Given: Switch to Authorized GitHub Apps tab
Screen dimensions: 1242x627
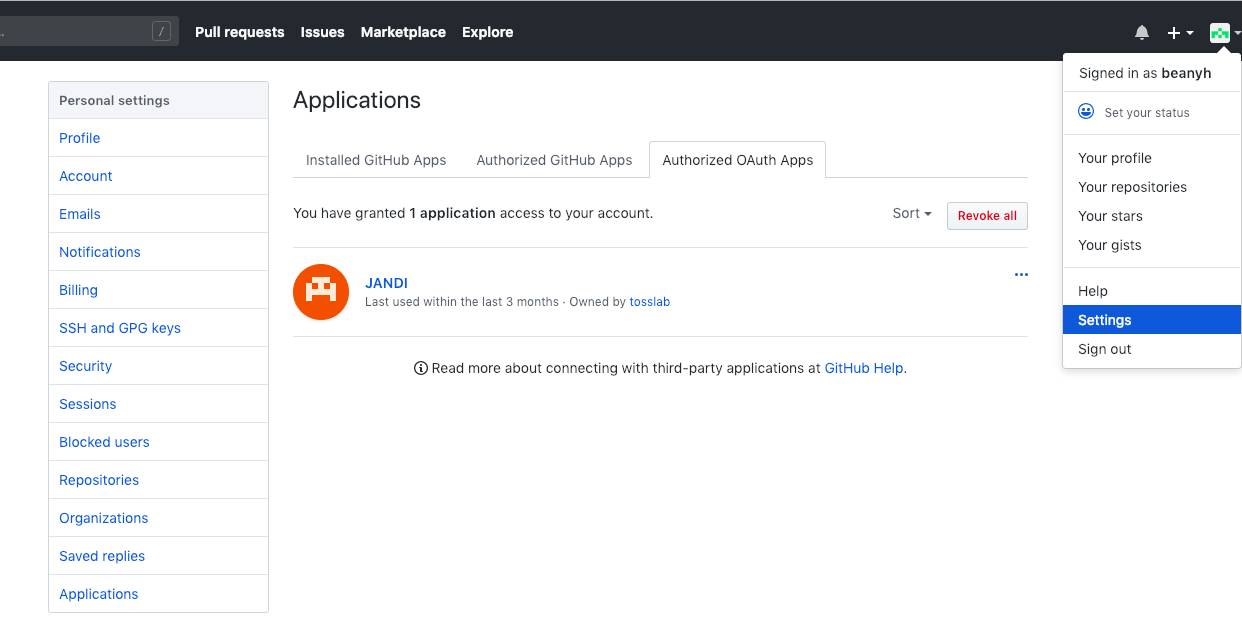Looking at the screenshot, I should pos(554,160).
